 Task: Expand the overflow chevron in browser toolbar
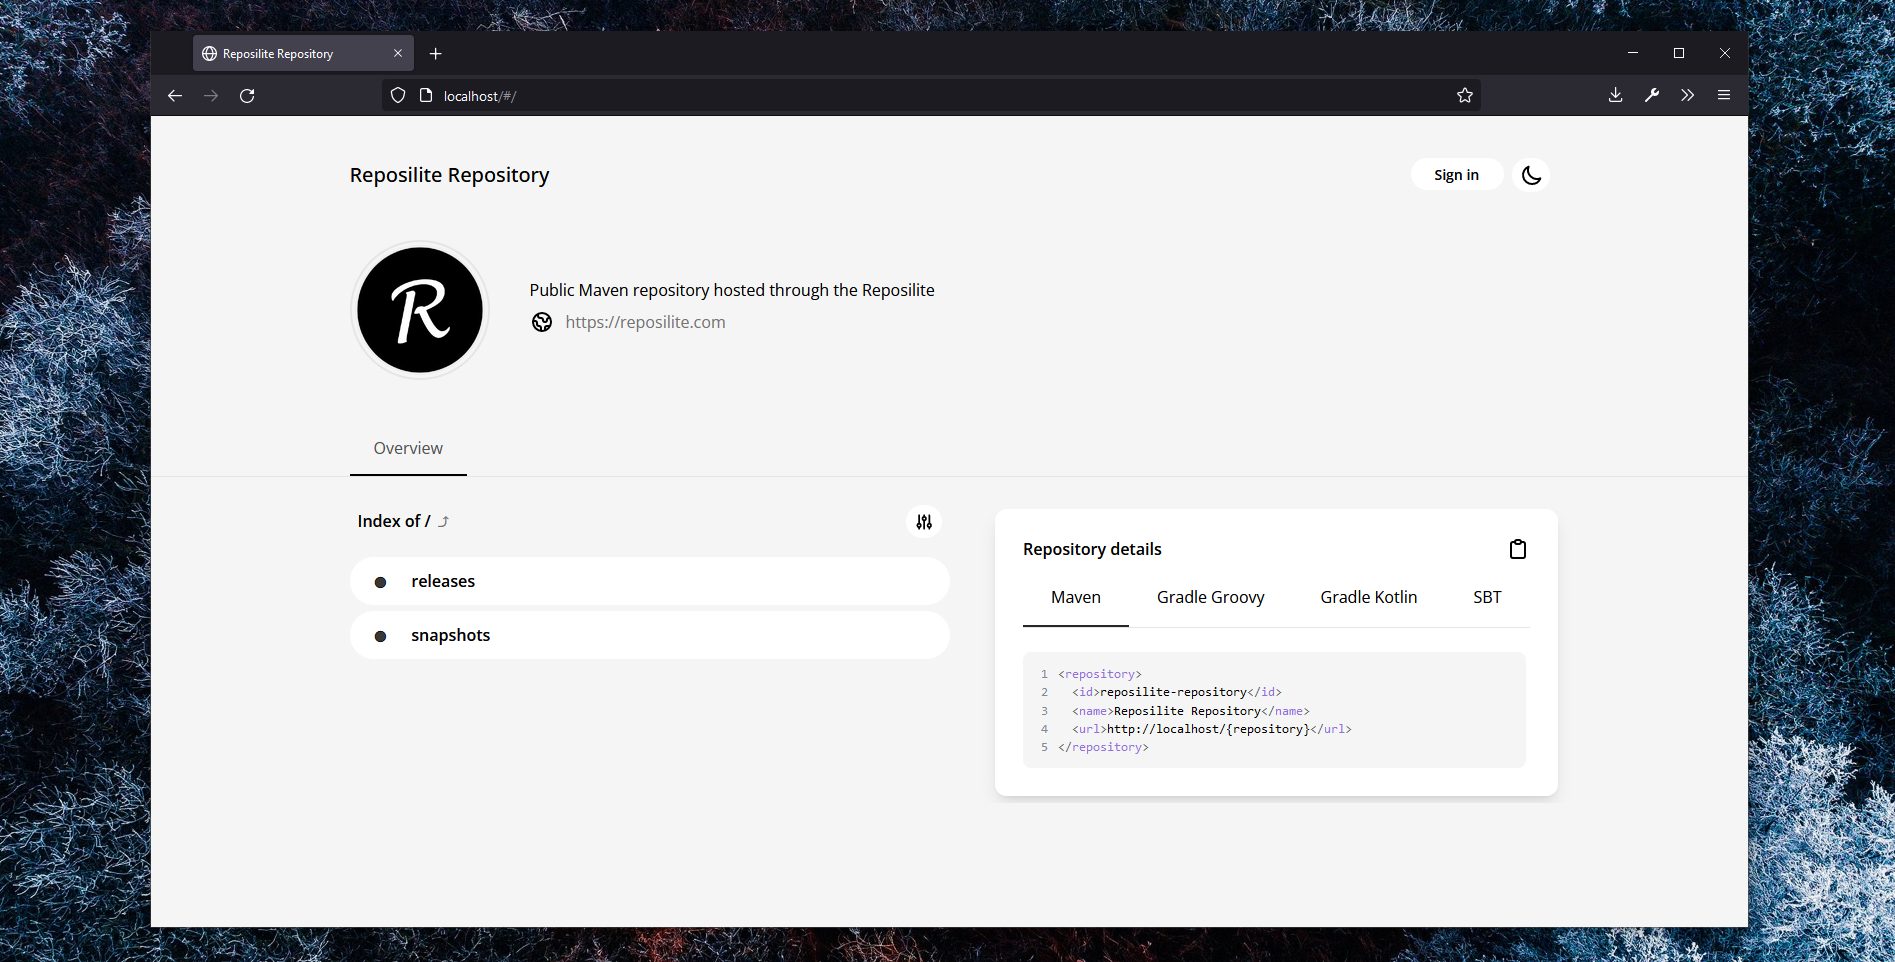pyautogui.click(x=1687, y=95)
